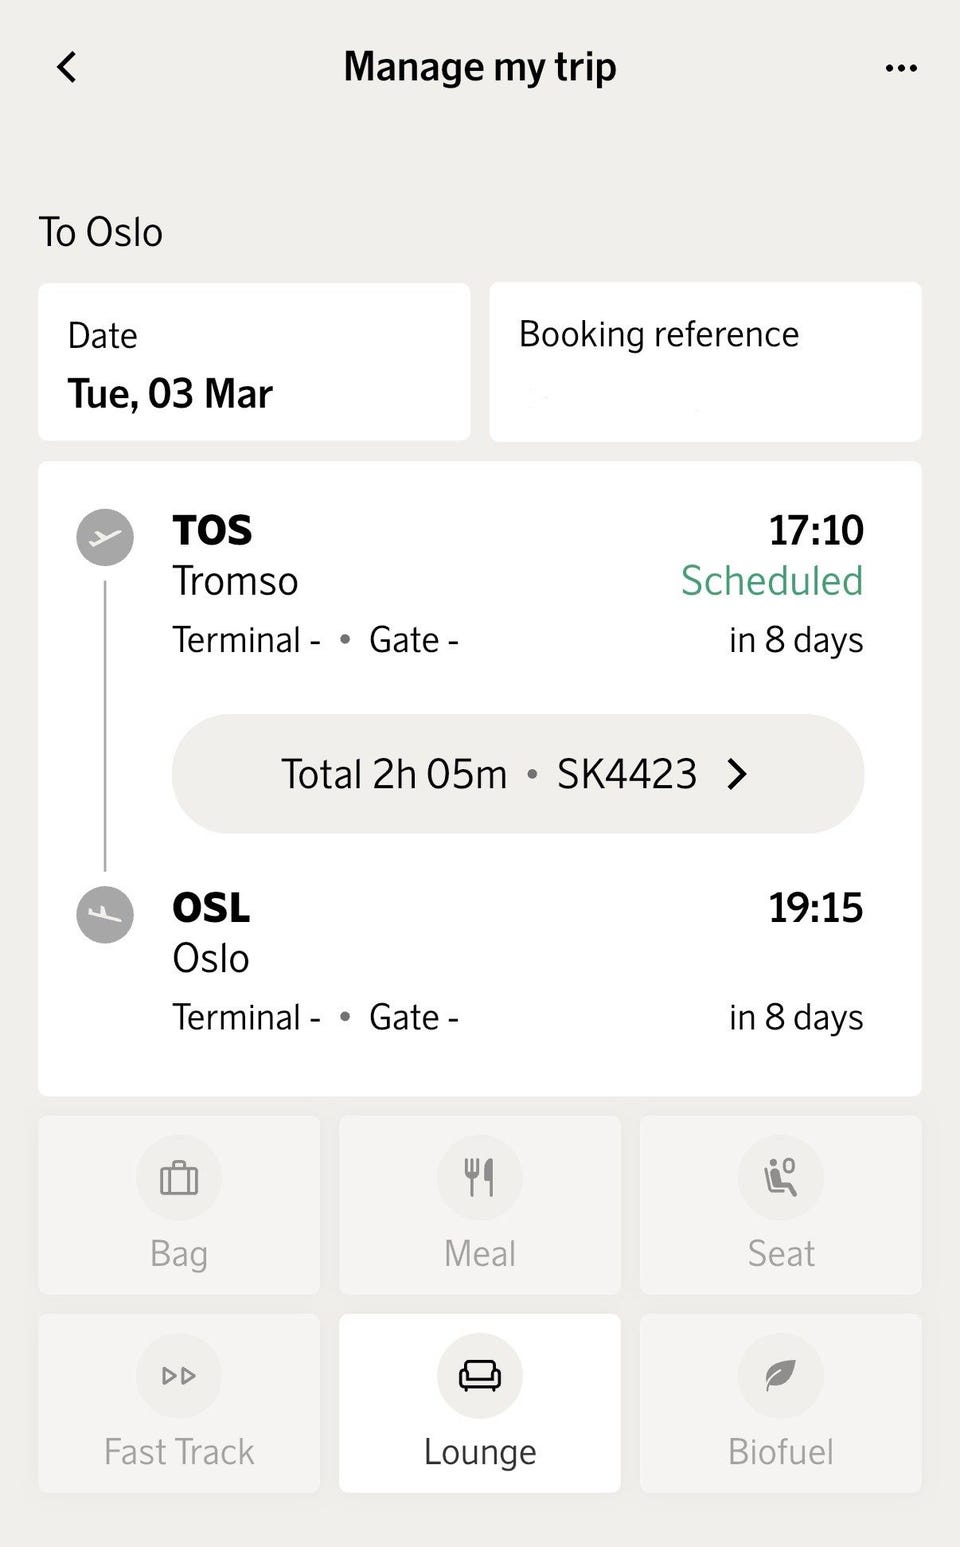Select the Lounge label
960x1547 pixels.
480,1452
